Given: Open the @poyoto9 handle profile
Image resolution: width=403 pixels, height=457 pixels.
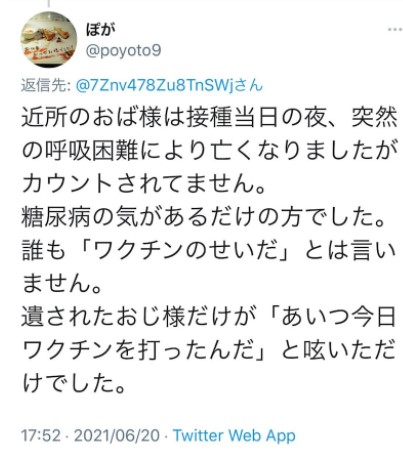Looking at the screenshot, I should click(x=123, y=51).
